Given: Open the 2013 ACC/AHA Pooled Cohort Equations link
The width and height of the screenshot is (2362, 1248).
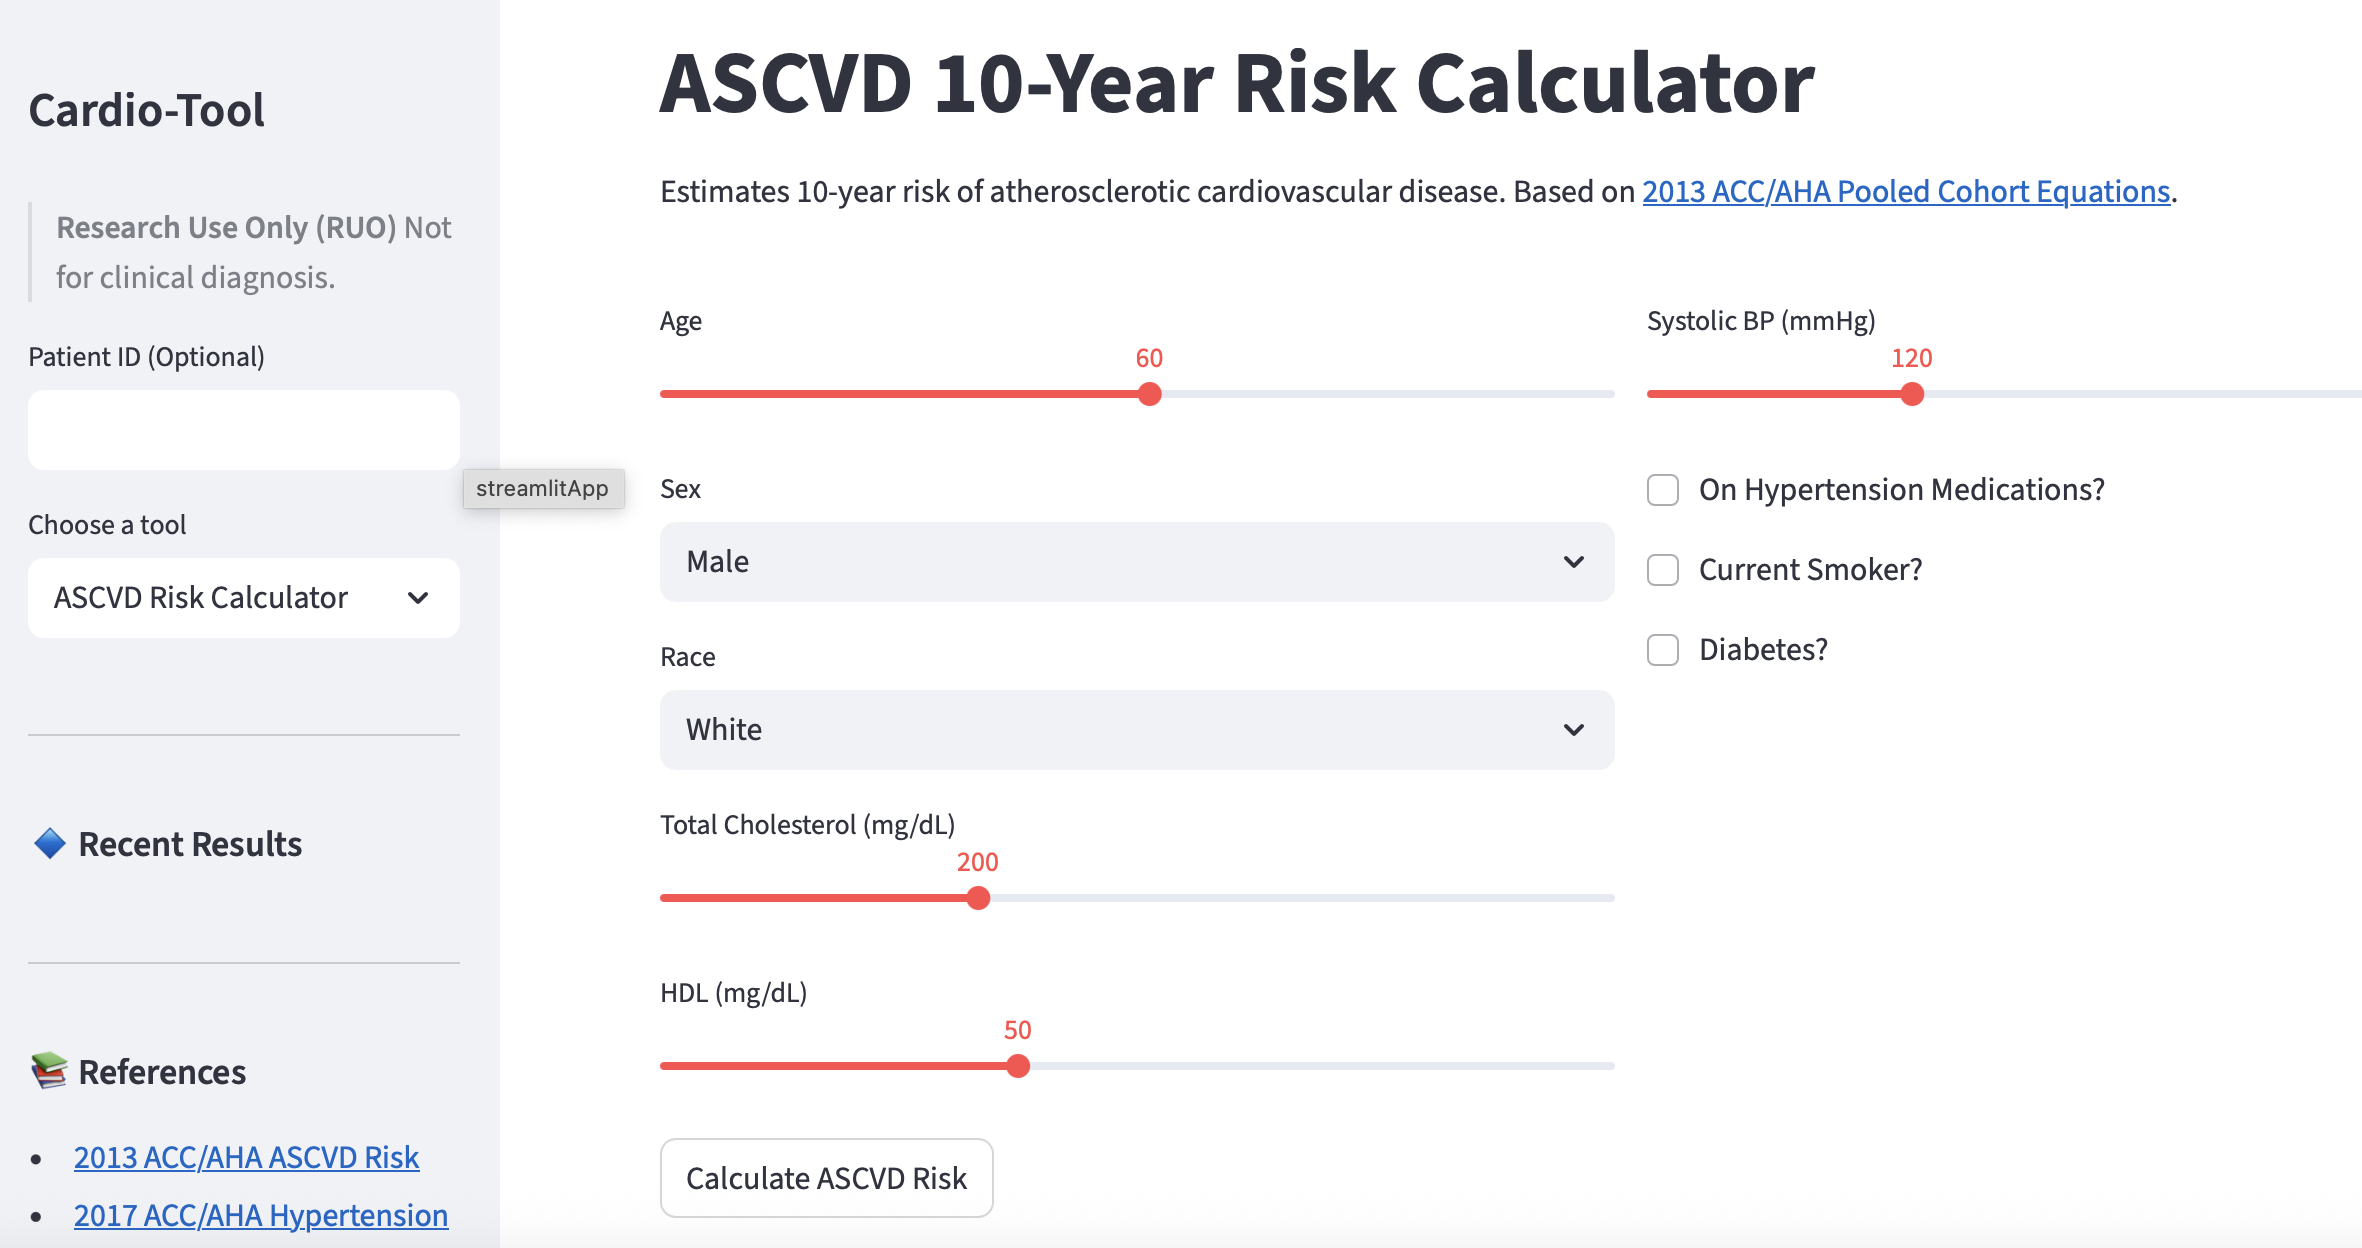Looking at the screenshot, I should pos(1905,191).
